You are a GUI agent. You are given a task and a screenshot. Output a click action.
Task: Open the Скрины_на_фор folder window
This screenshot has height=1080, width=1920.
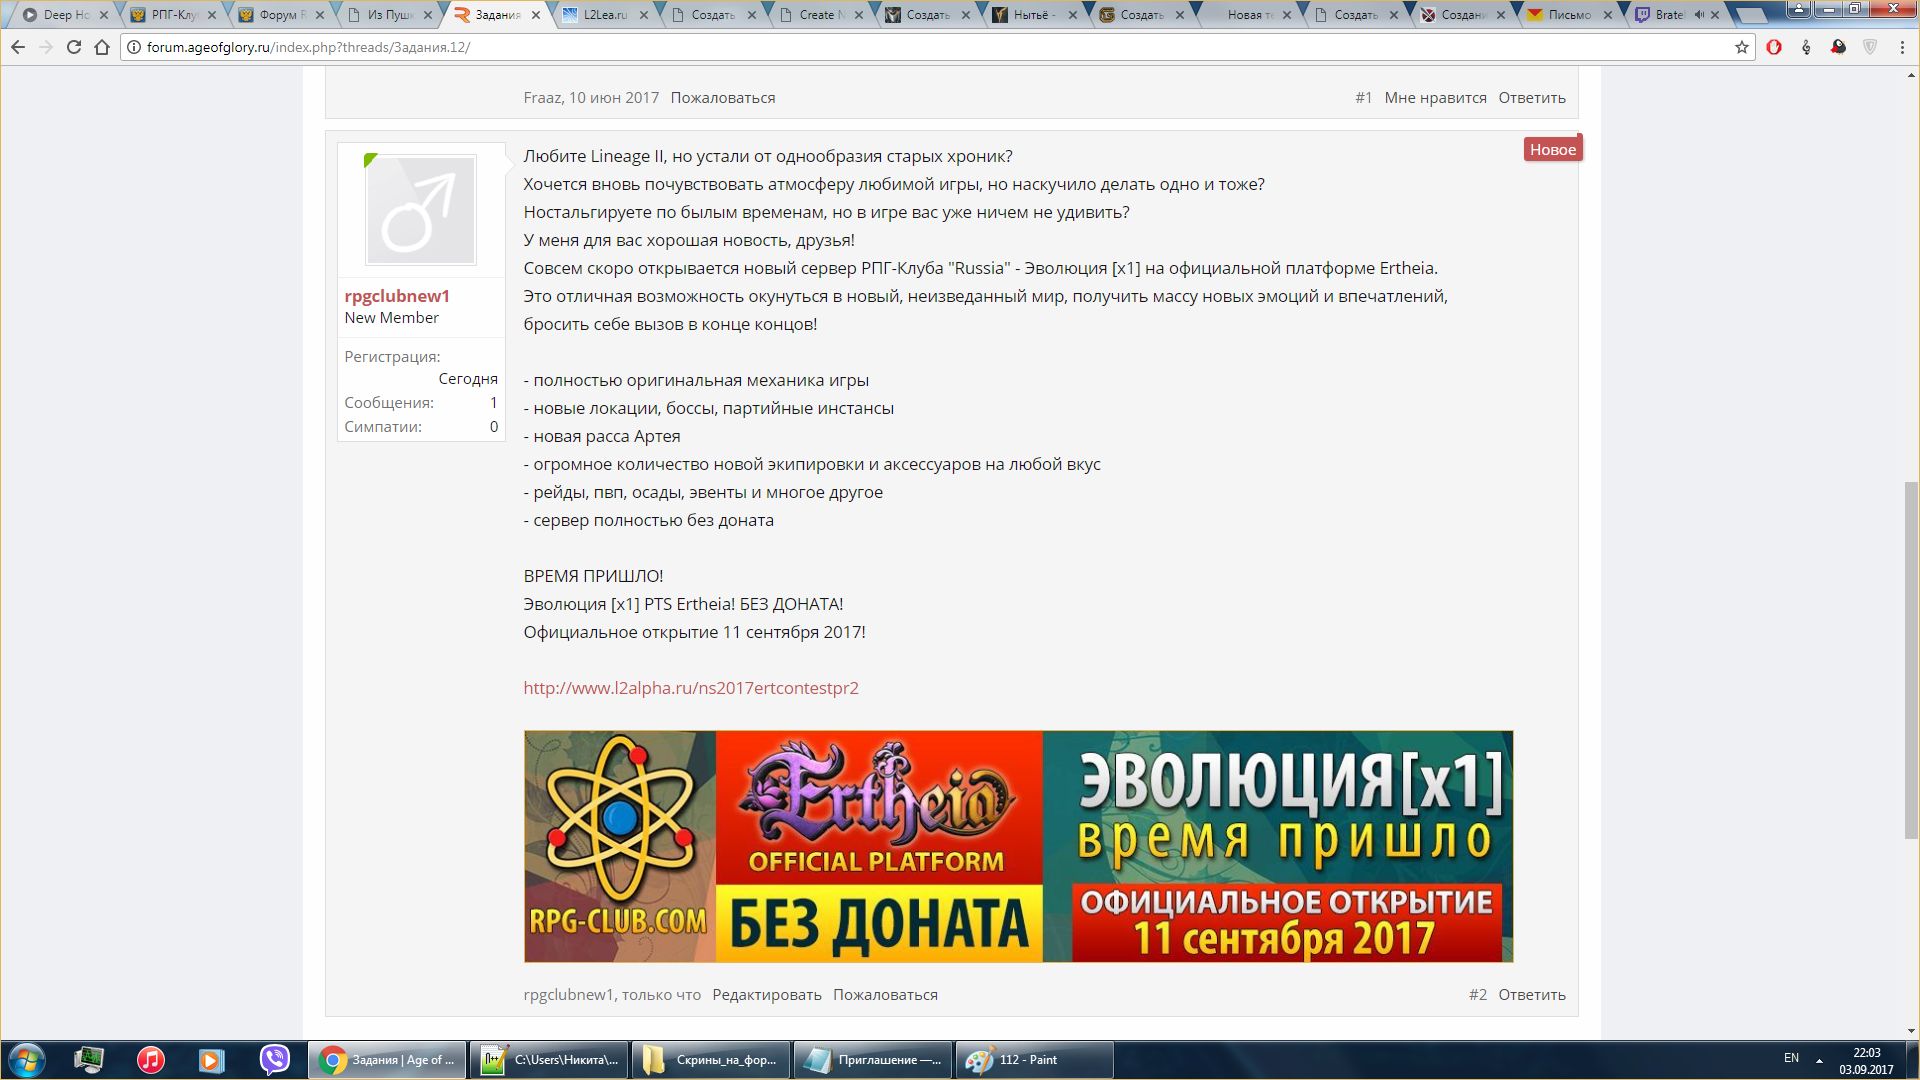pos(712,1060)
